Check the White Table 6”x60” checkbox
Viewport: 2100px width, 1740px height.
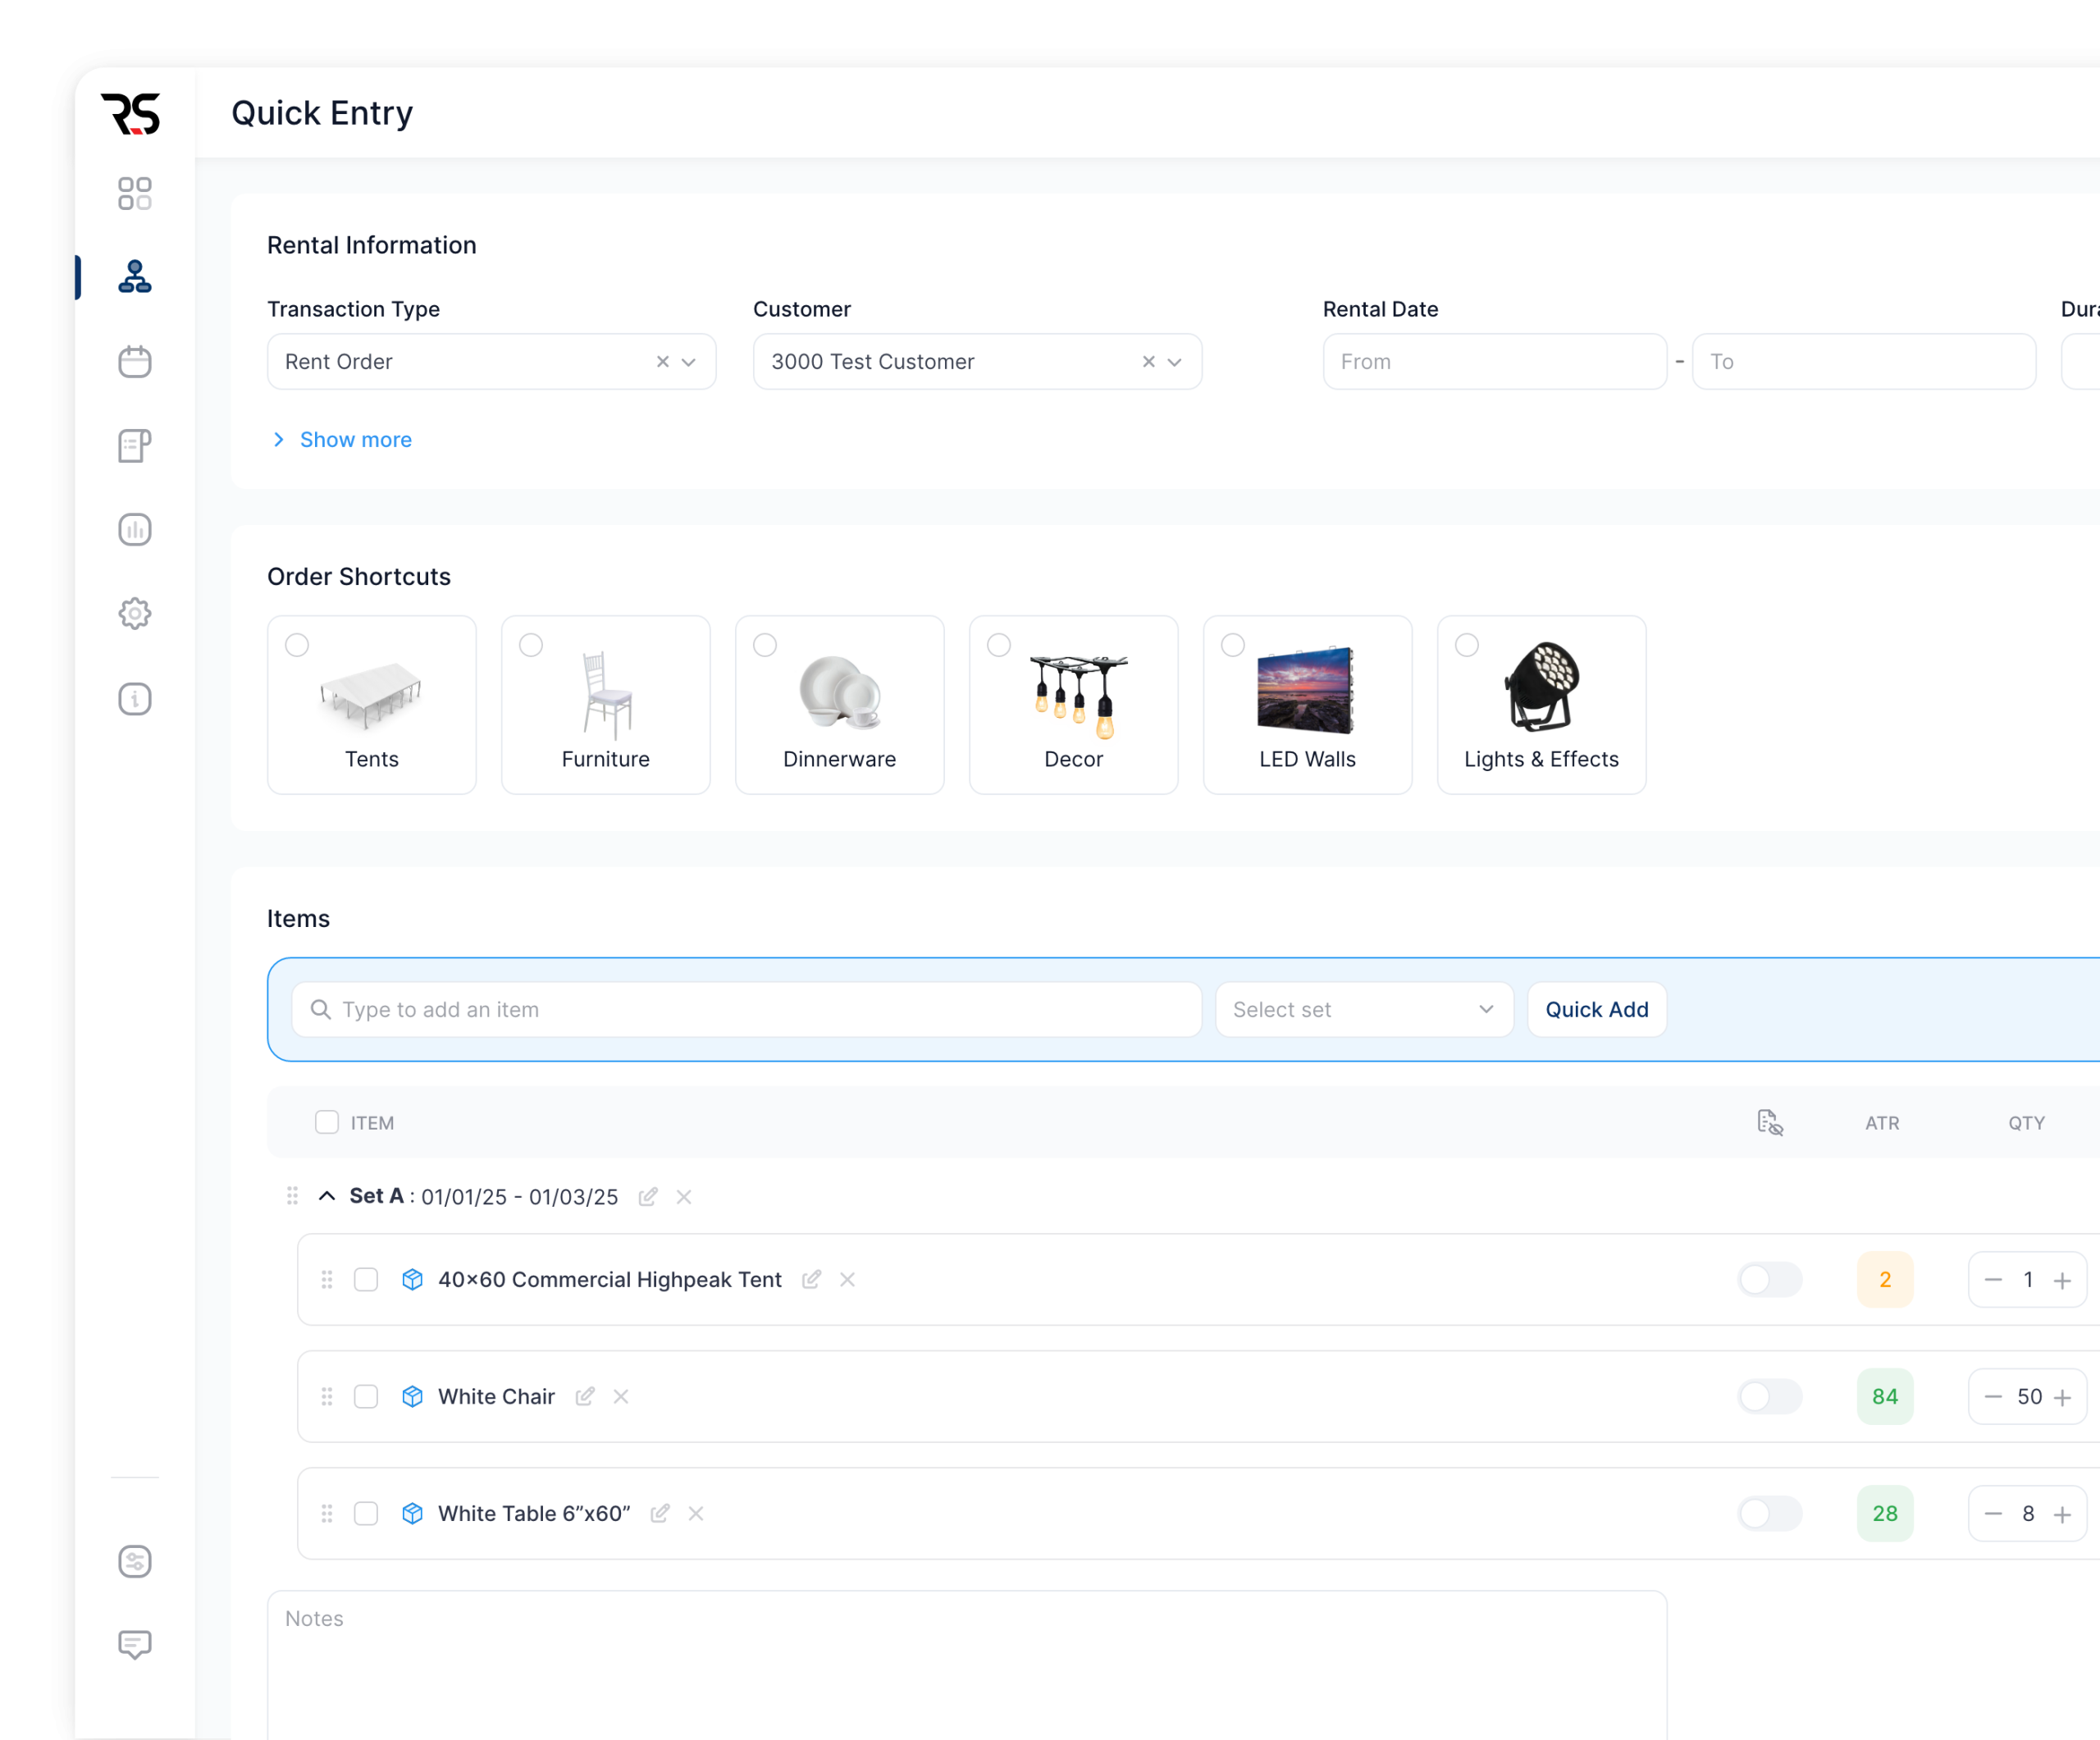tap(366, 1513)
